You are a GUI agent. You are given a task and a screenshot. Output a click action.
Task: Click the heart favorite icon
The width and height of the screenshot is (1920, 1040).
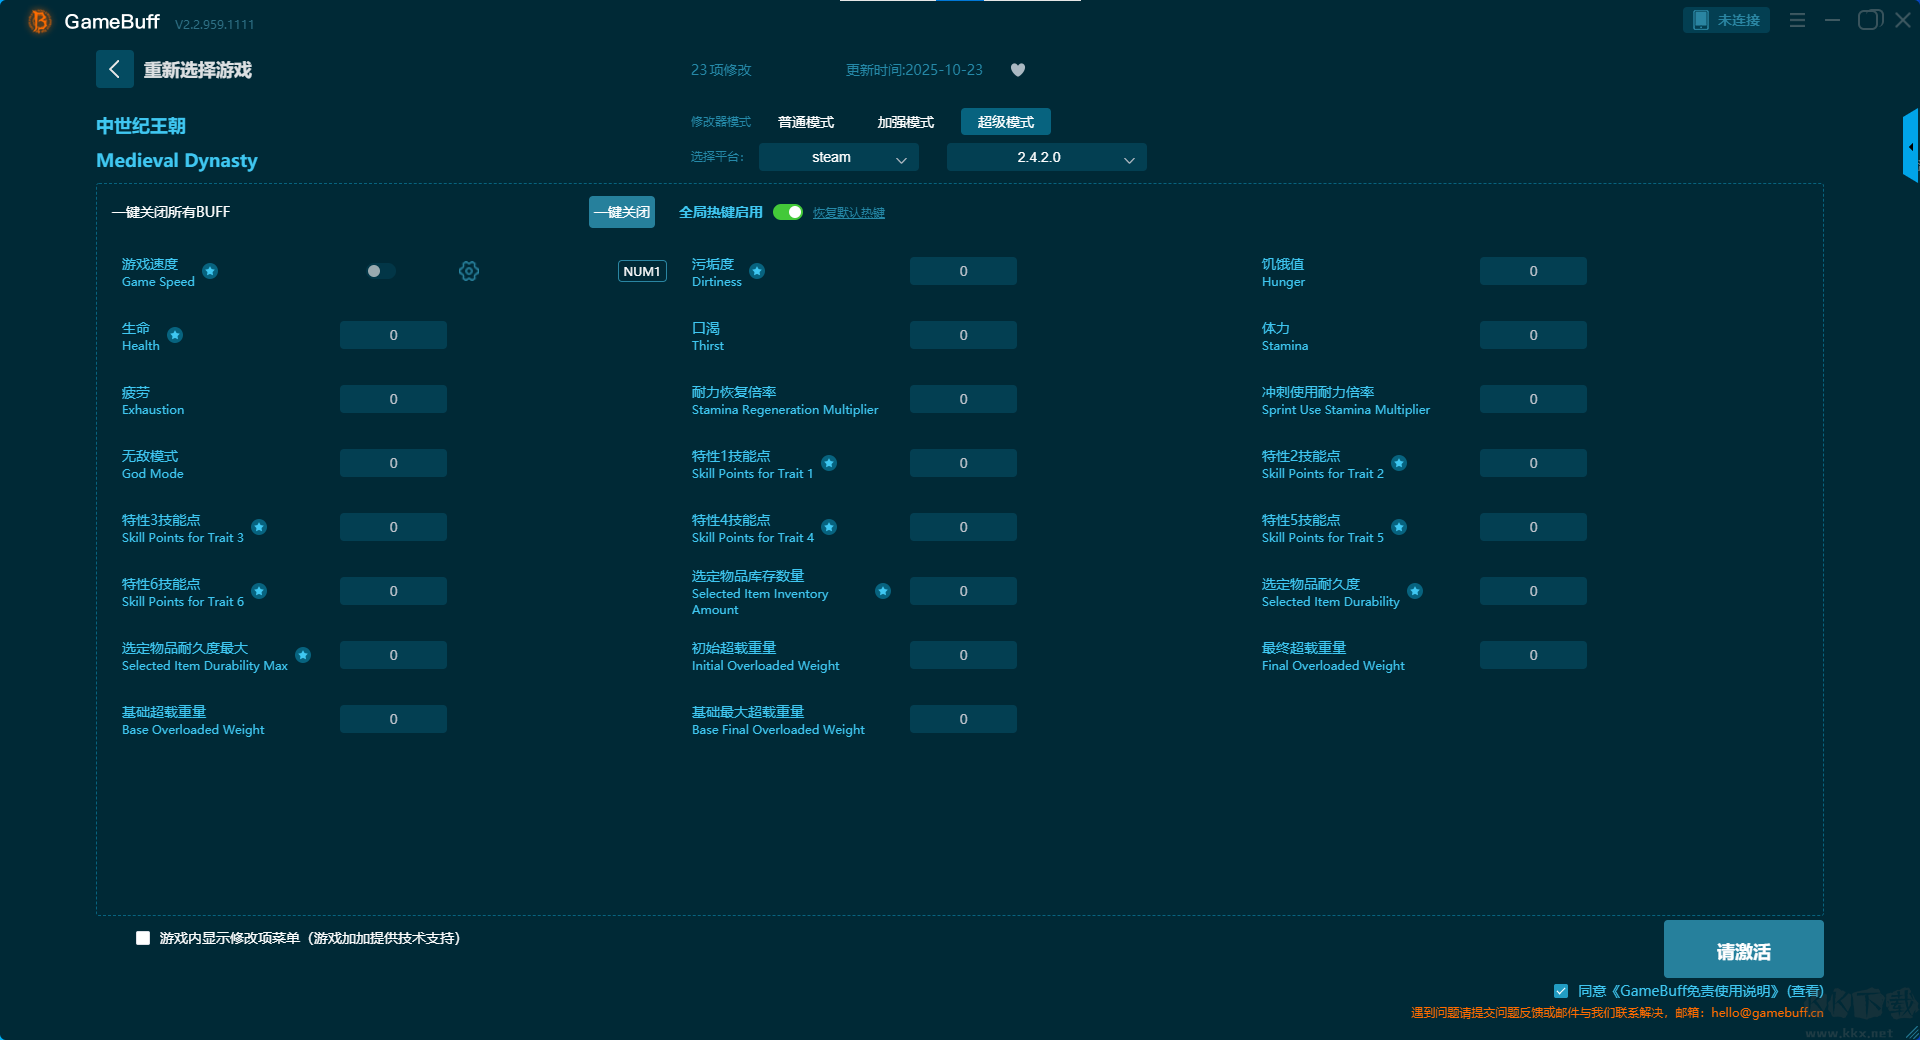pos(1018,70)
